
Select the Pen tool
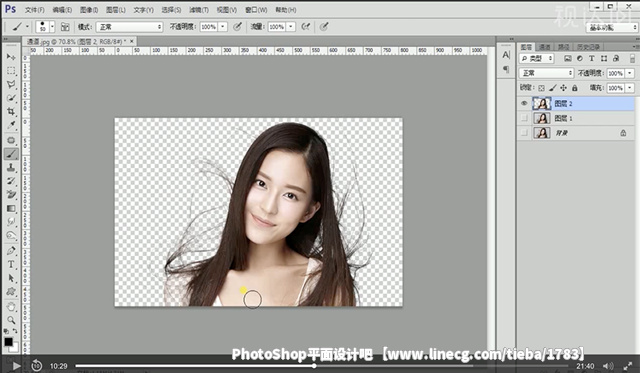[11, 251]
